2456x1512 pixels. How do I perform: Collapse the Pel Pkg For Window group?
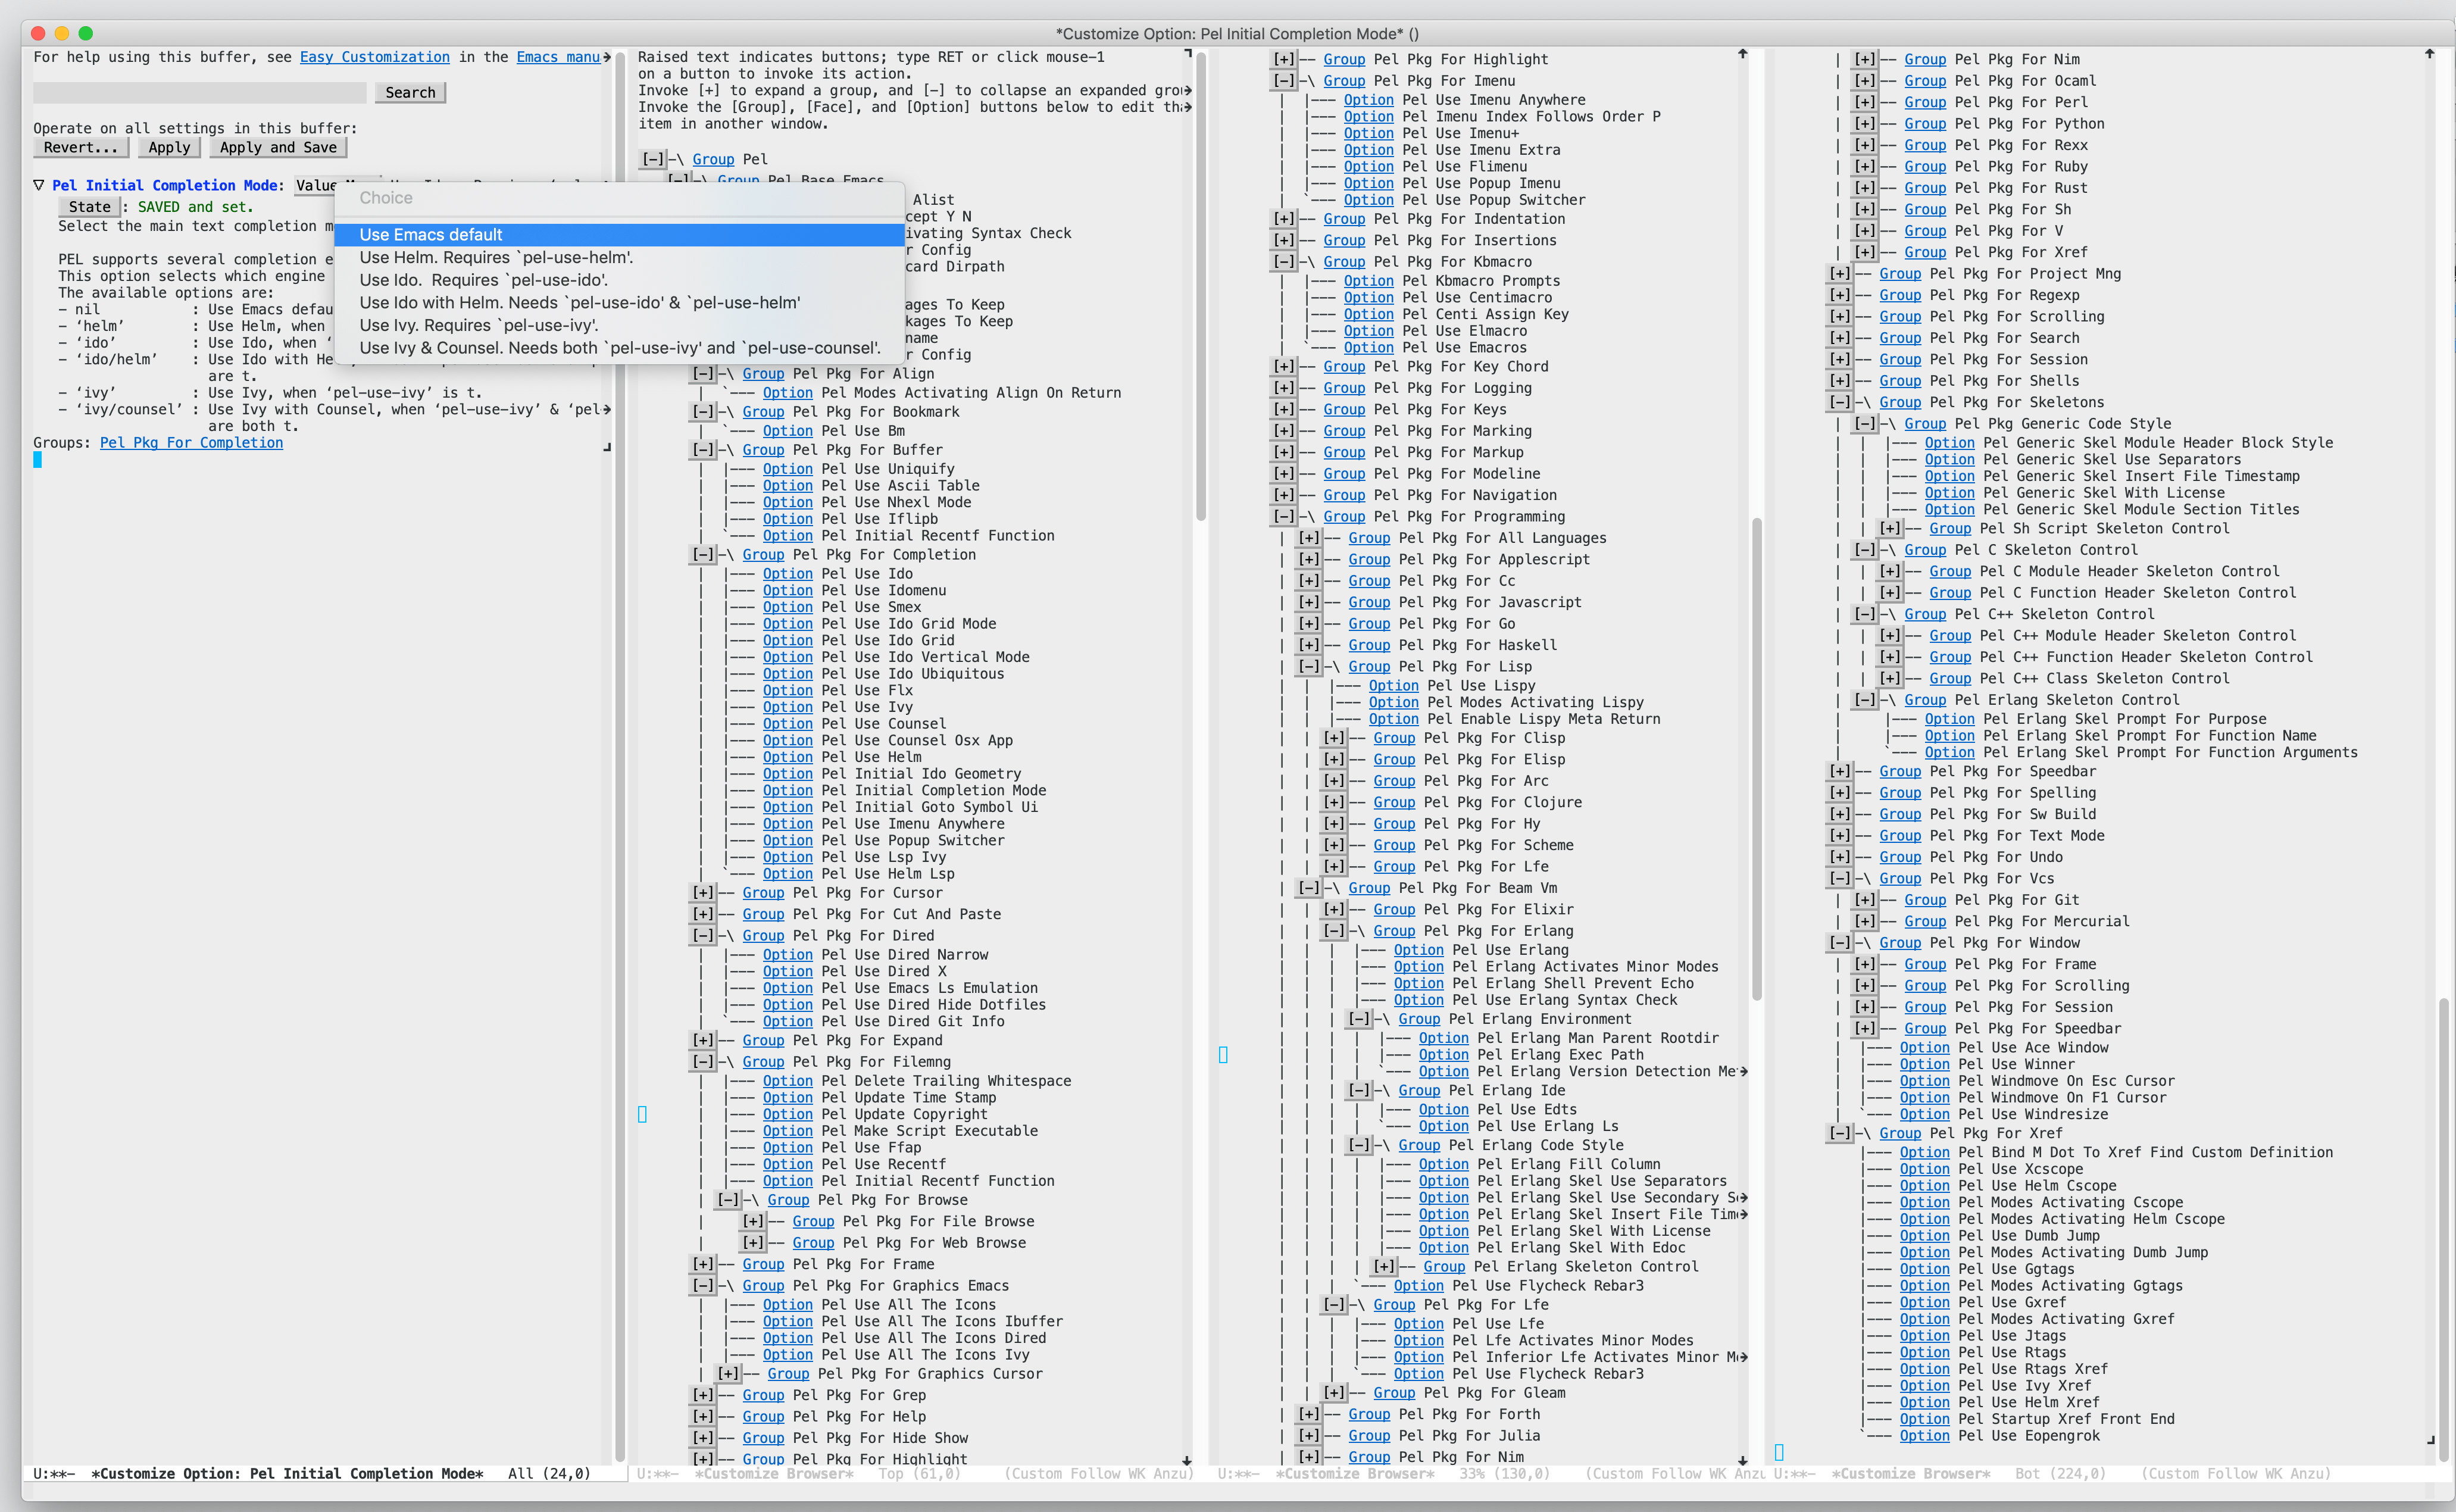pyautogui.click(x=1840, y=943)
